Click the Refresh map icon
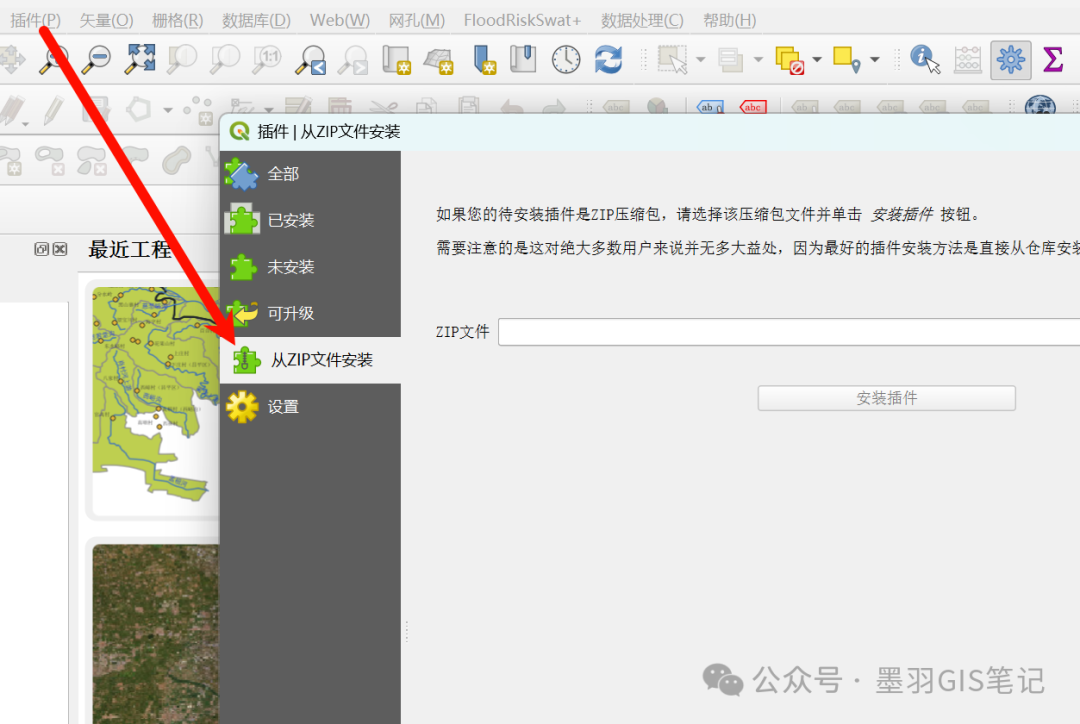Screen dimensions: 1080x724 click(608, 60)
